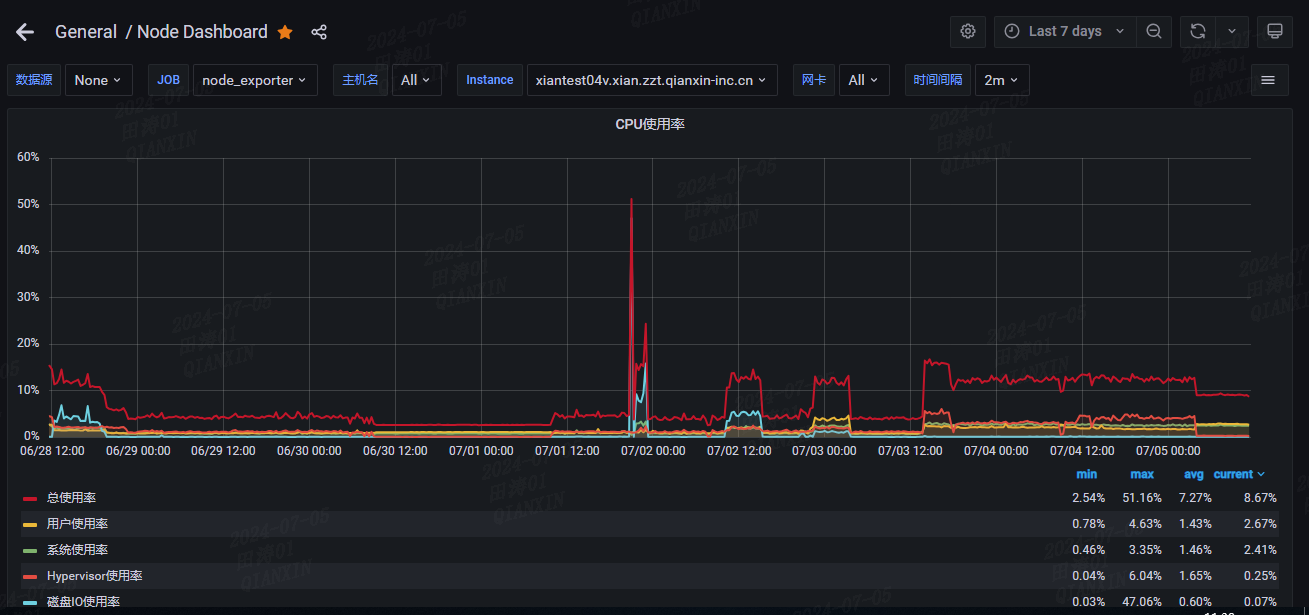Toggle the 系统使用率 legend series
Screen dimensions: 1309x615
tap(77, 549)
